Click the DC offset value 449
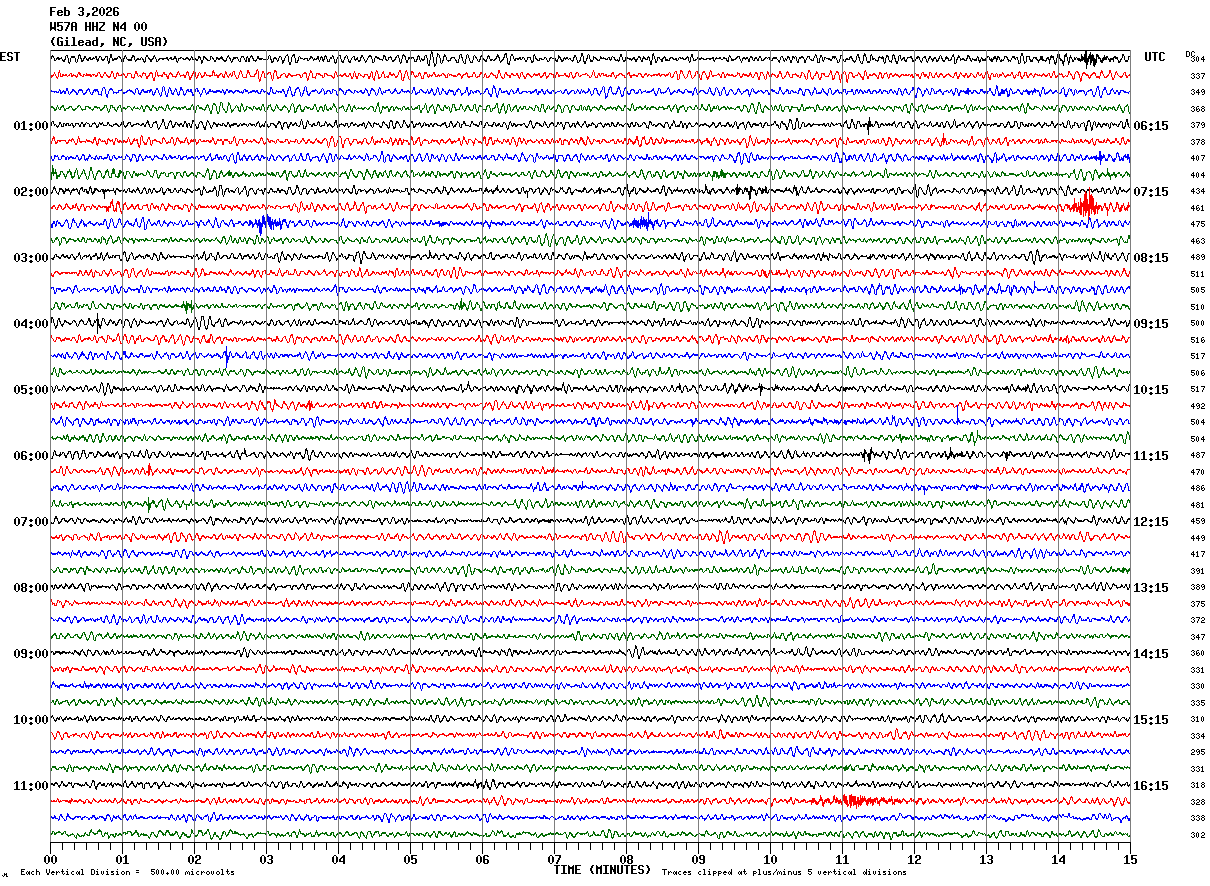1210x886 pixels. [1198, 538]
